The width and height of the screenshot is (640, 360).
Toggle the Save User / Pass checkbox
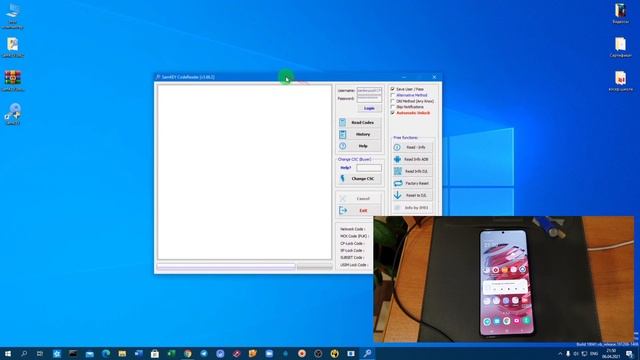point(393,89)
